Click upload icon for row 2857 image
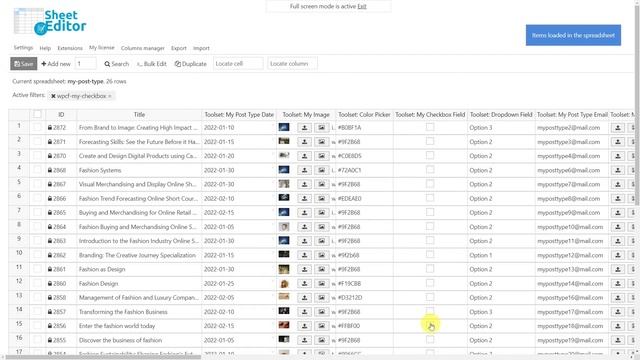Viewport: 640px width, 360px height. [304, 312]
